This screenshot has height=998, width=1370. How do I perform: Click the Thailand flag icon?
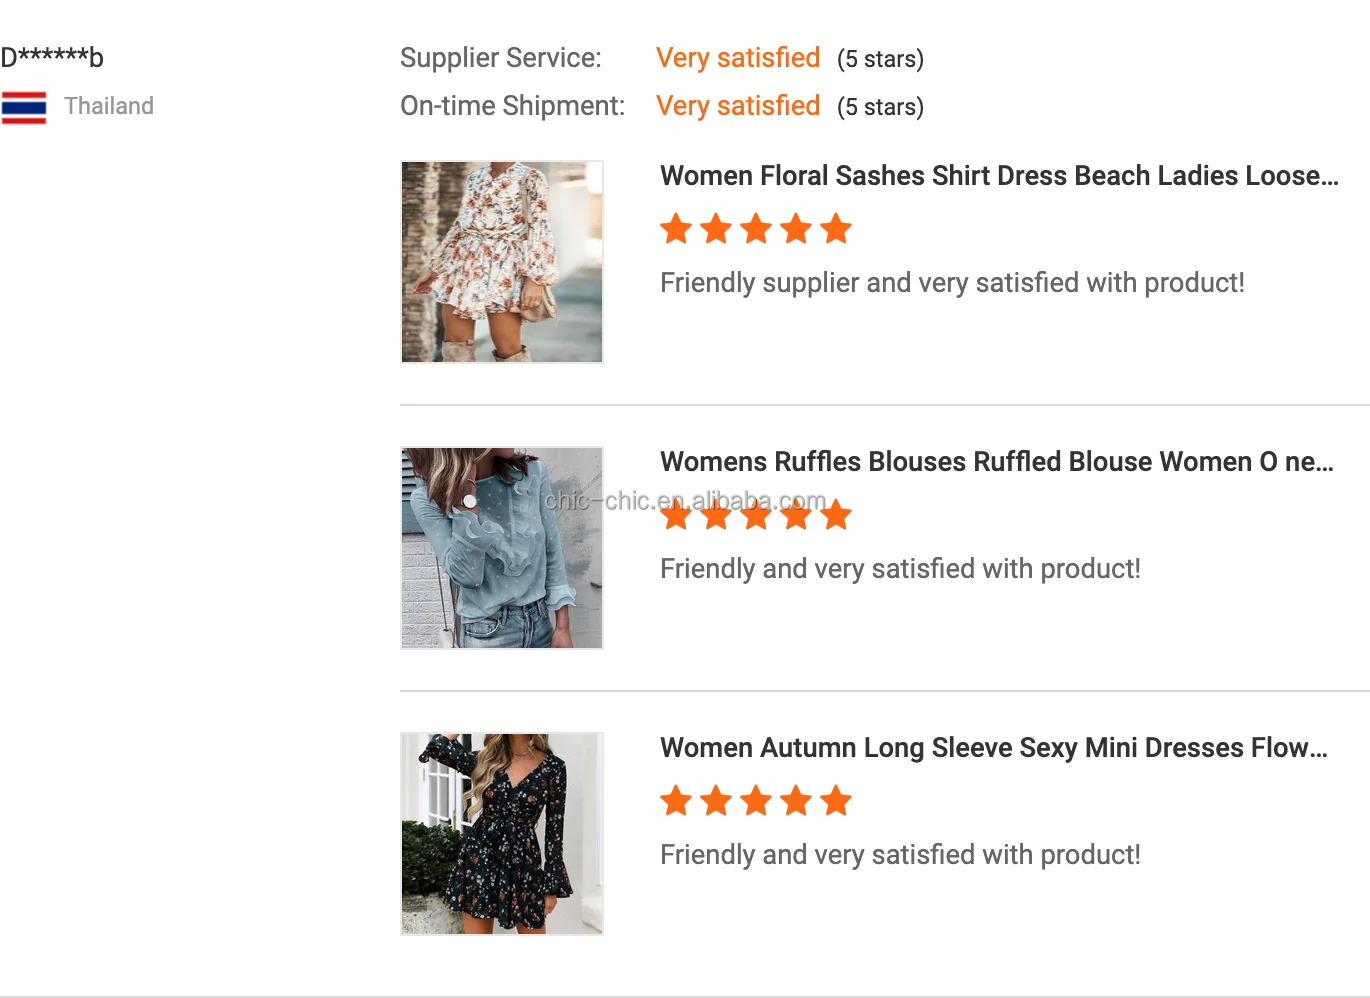pyautogui.click(x=24, y=107)
